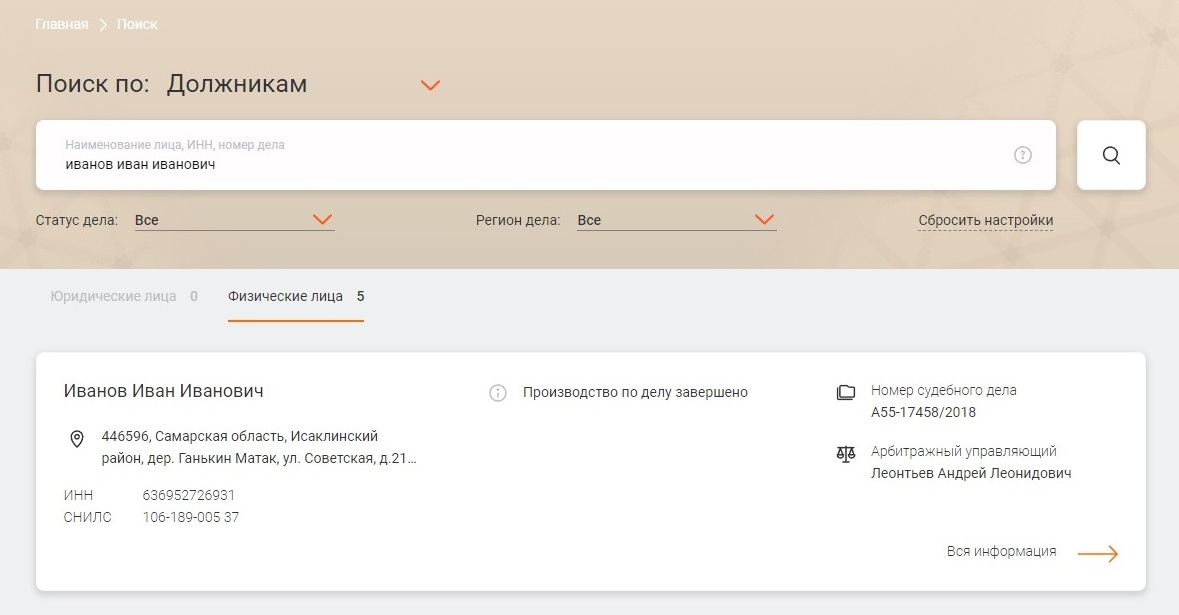1179x615 pixels.
Task: Click the Сбросить настройки link
Action: 985,220
